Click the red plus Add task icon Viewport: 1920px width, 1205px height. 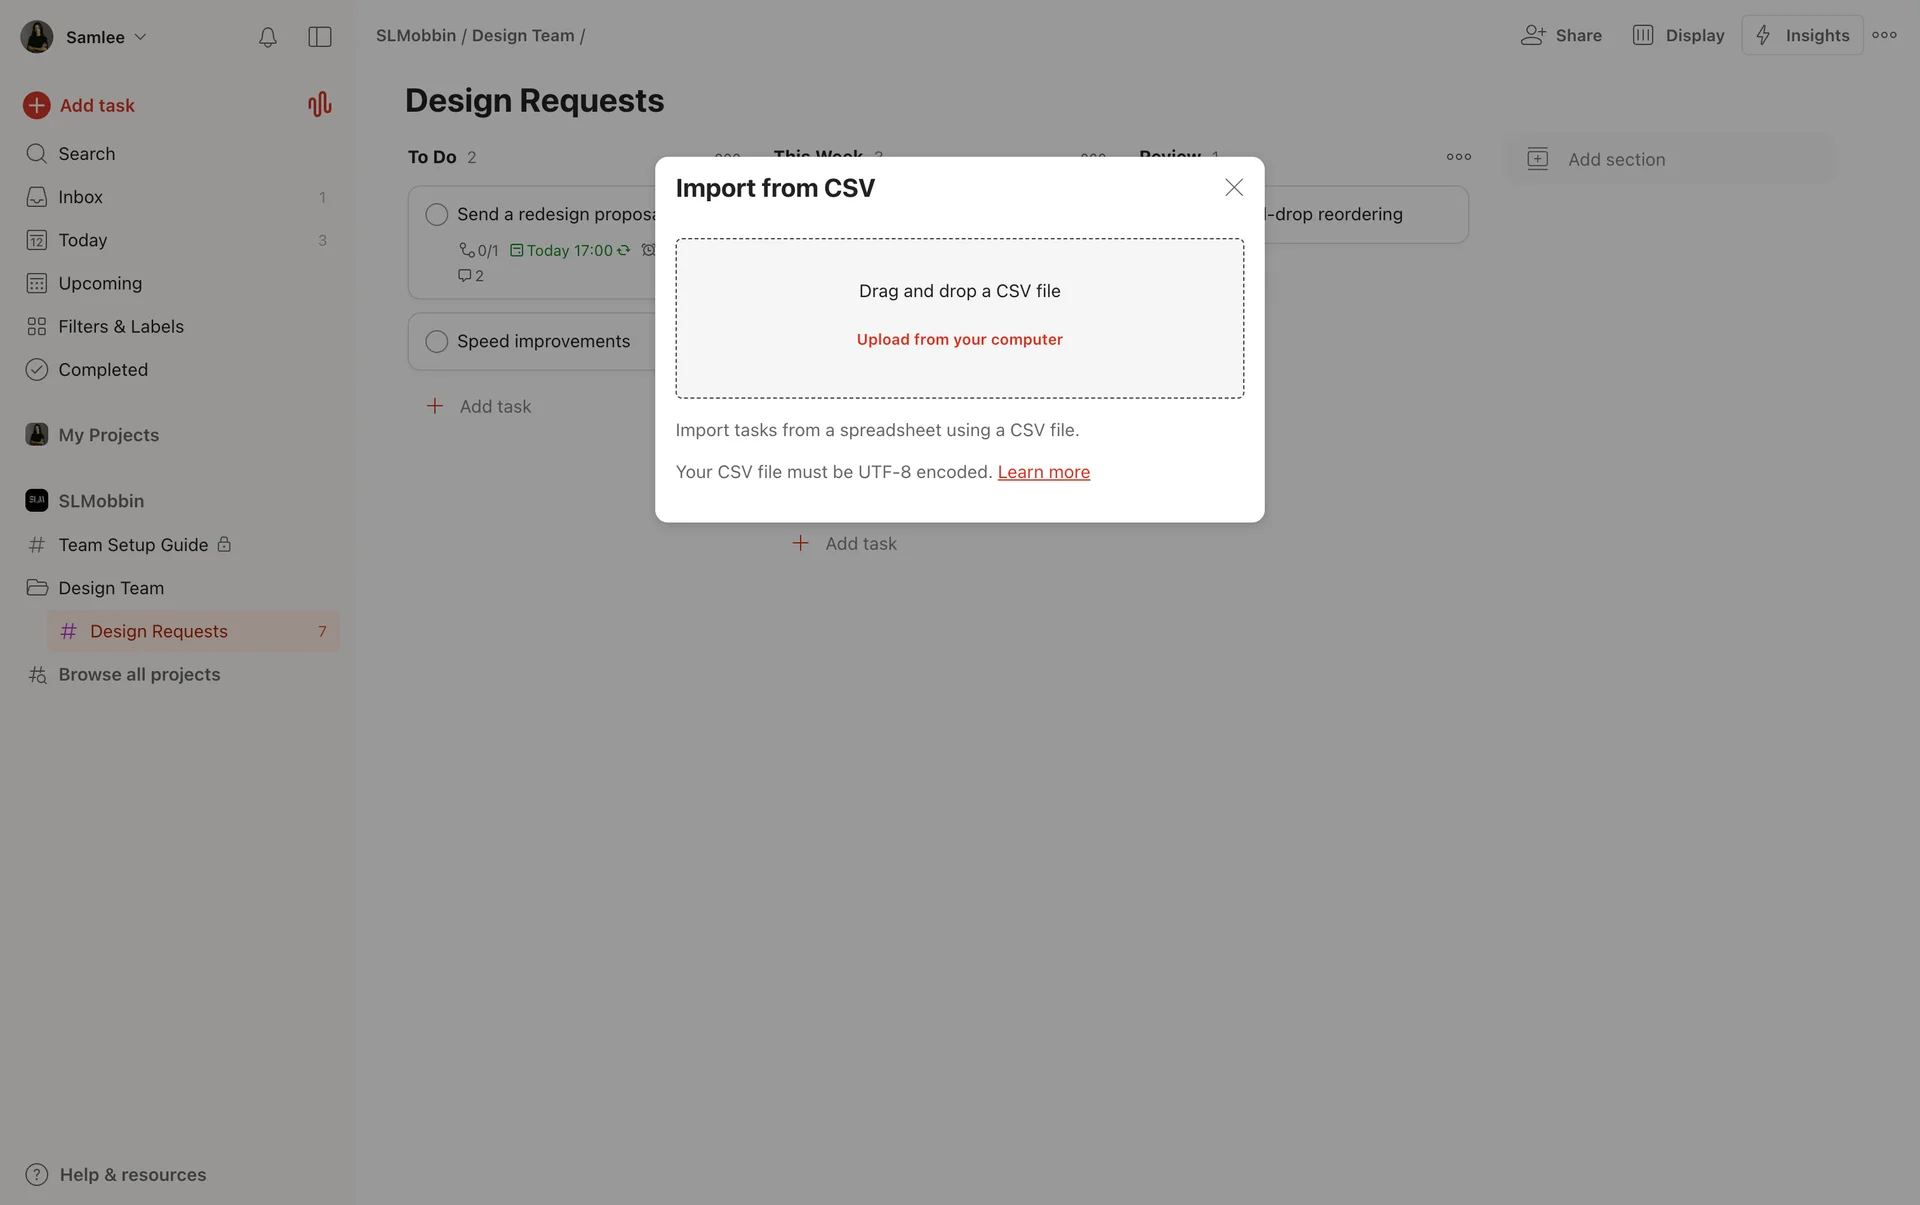click(36, 105)
